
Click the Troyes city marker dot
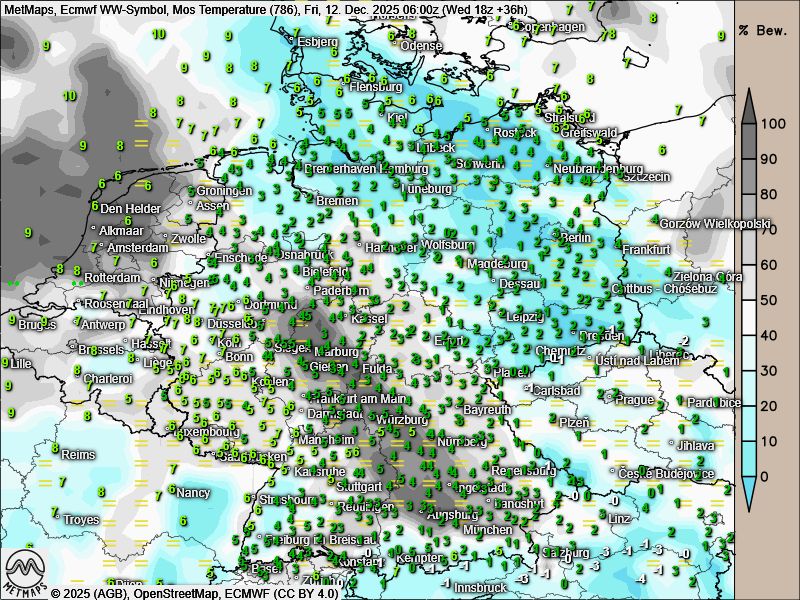[58, 520]
